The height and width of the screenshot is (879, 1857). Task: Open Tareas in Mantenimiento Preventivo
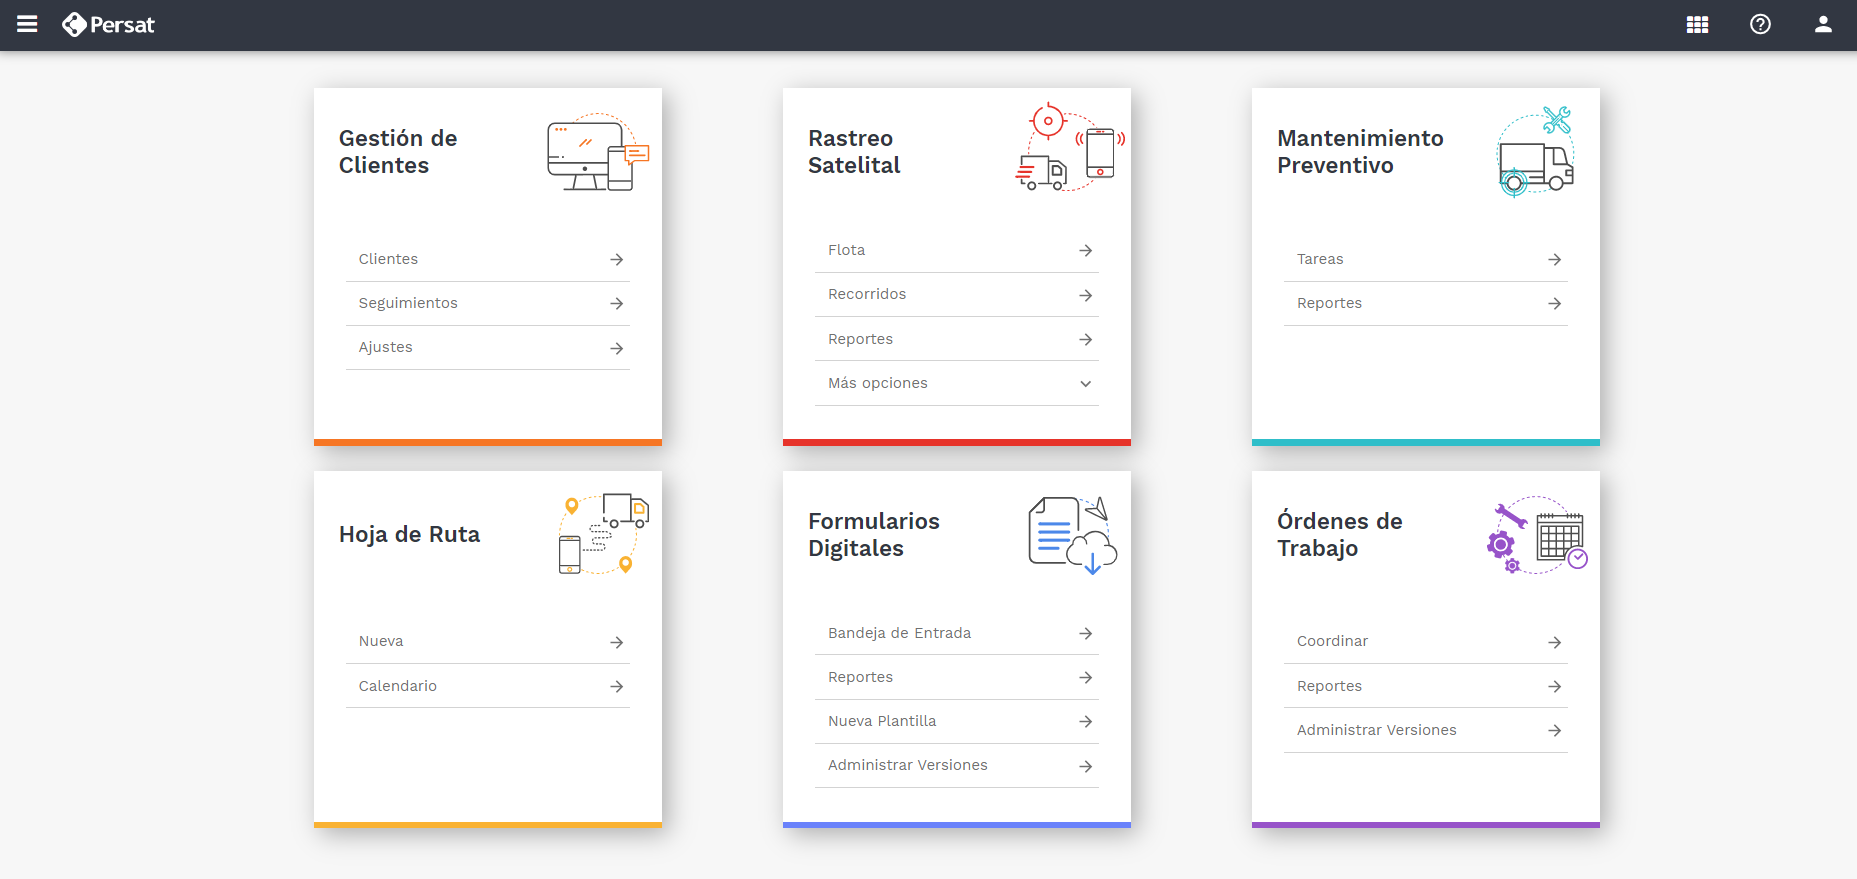(x=1426, y=259)
